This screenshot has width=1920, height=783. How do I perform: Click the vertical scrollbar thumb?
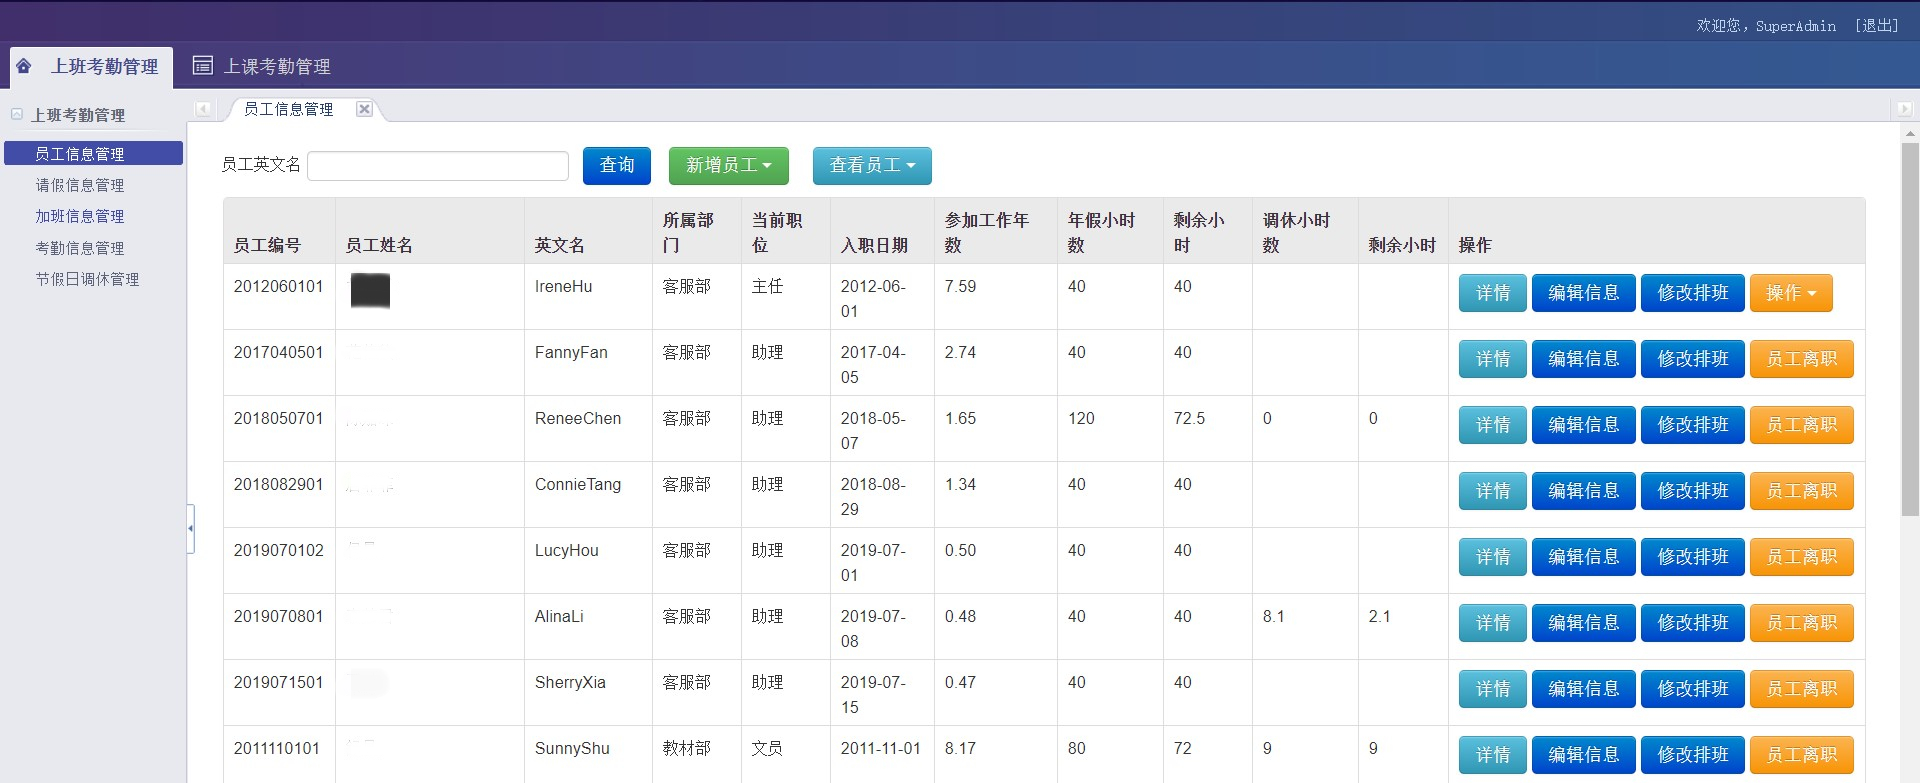[1910, 330]
